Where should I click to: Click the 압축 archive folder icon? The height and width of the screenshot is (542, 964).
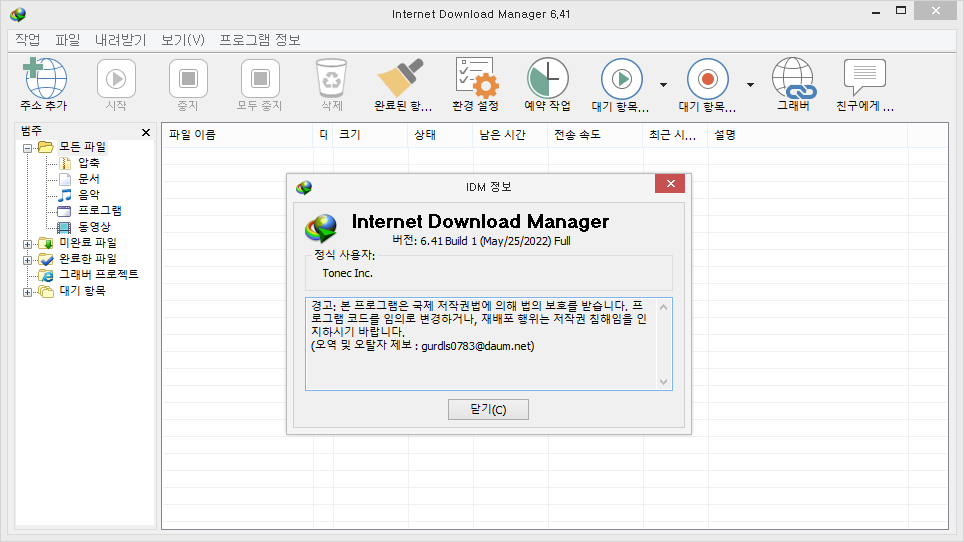pos(65,163)
